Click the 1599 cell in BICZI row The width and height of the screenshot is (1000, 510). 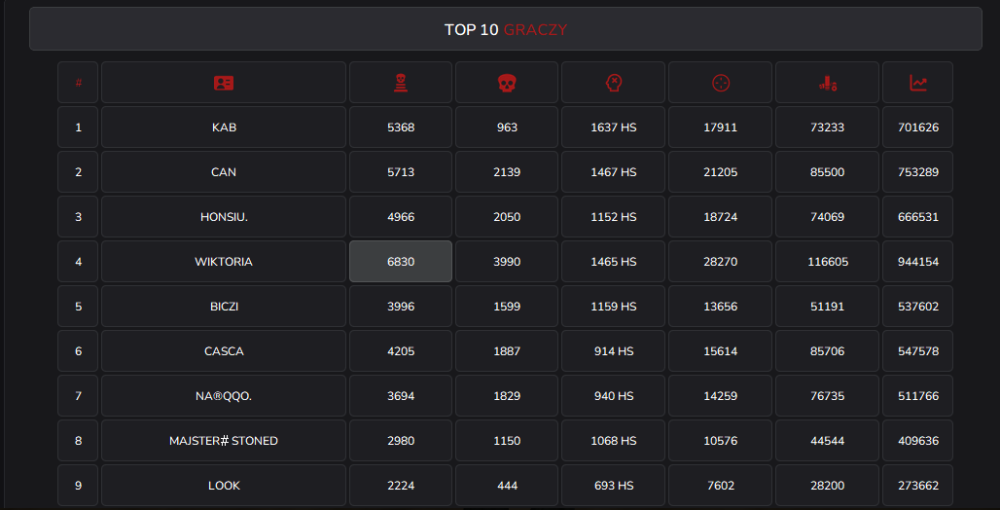pyautogui.click(x=507, y=306)
